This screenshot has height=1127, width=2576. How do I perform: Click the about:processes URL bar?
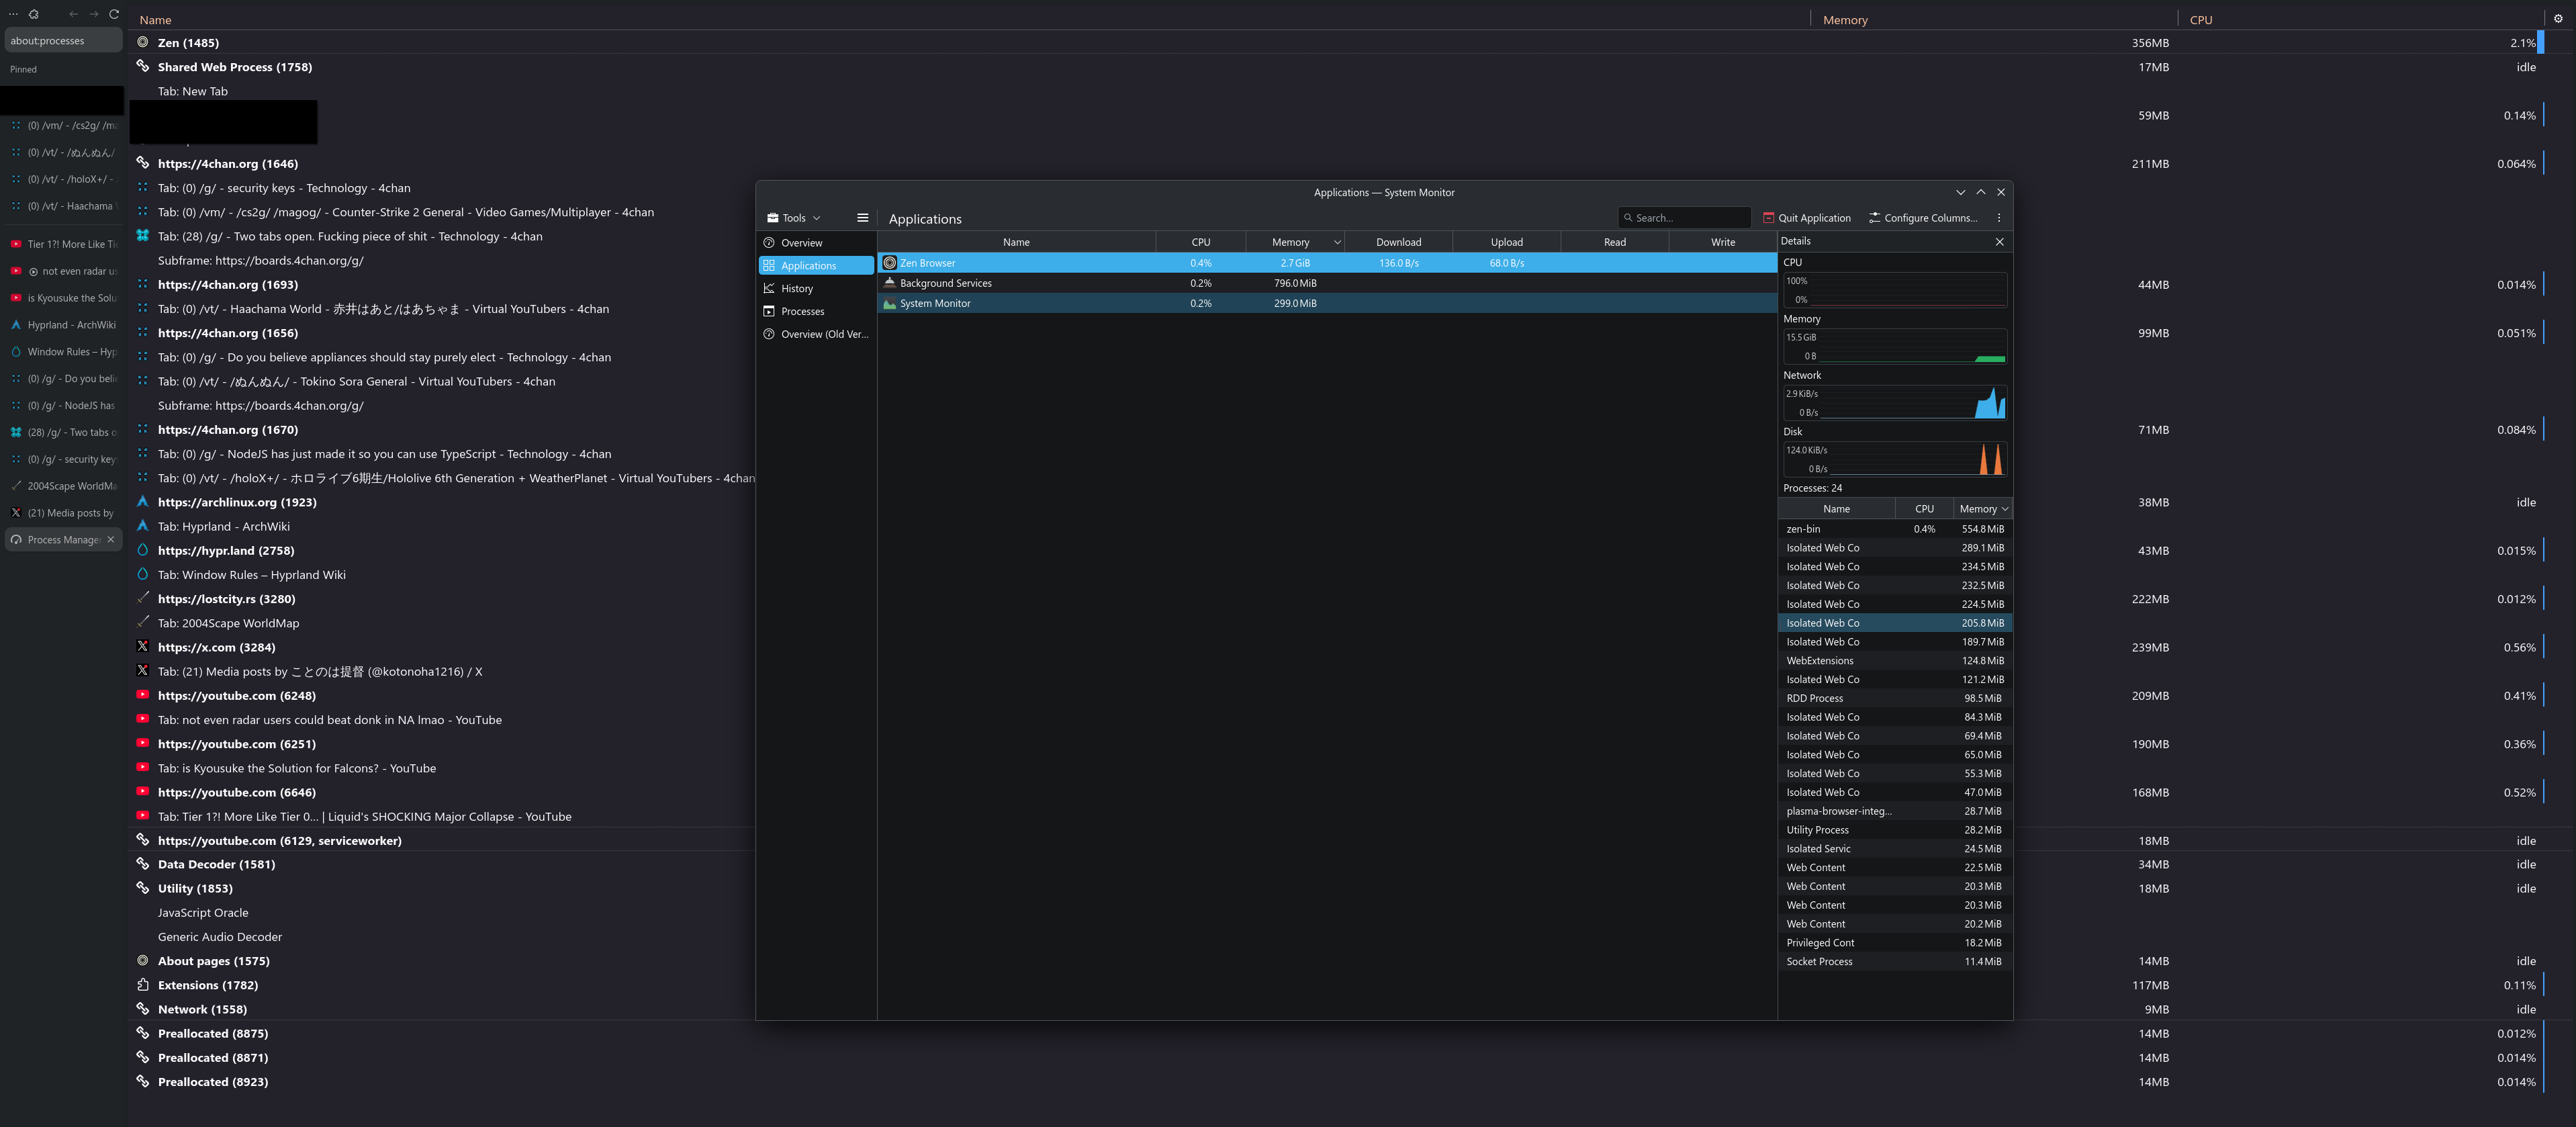tap(63, 41)
